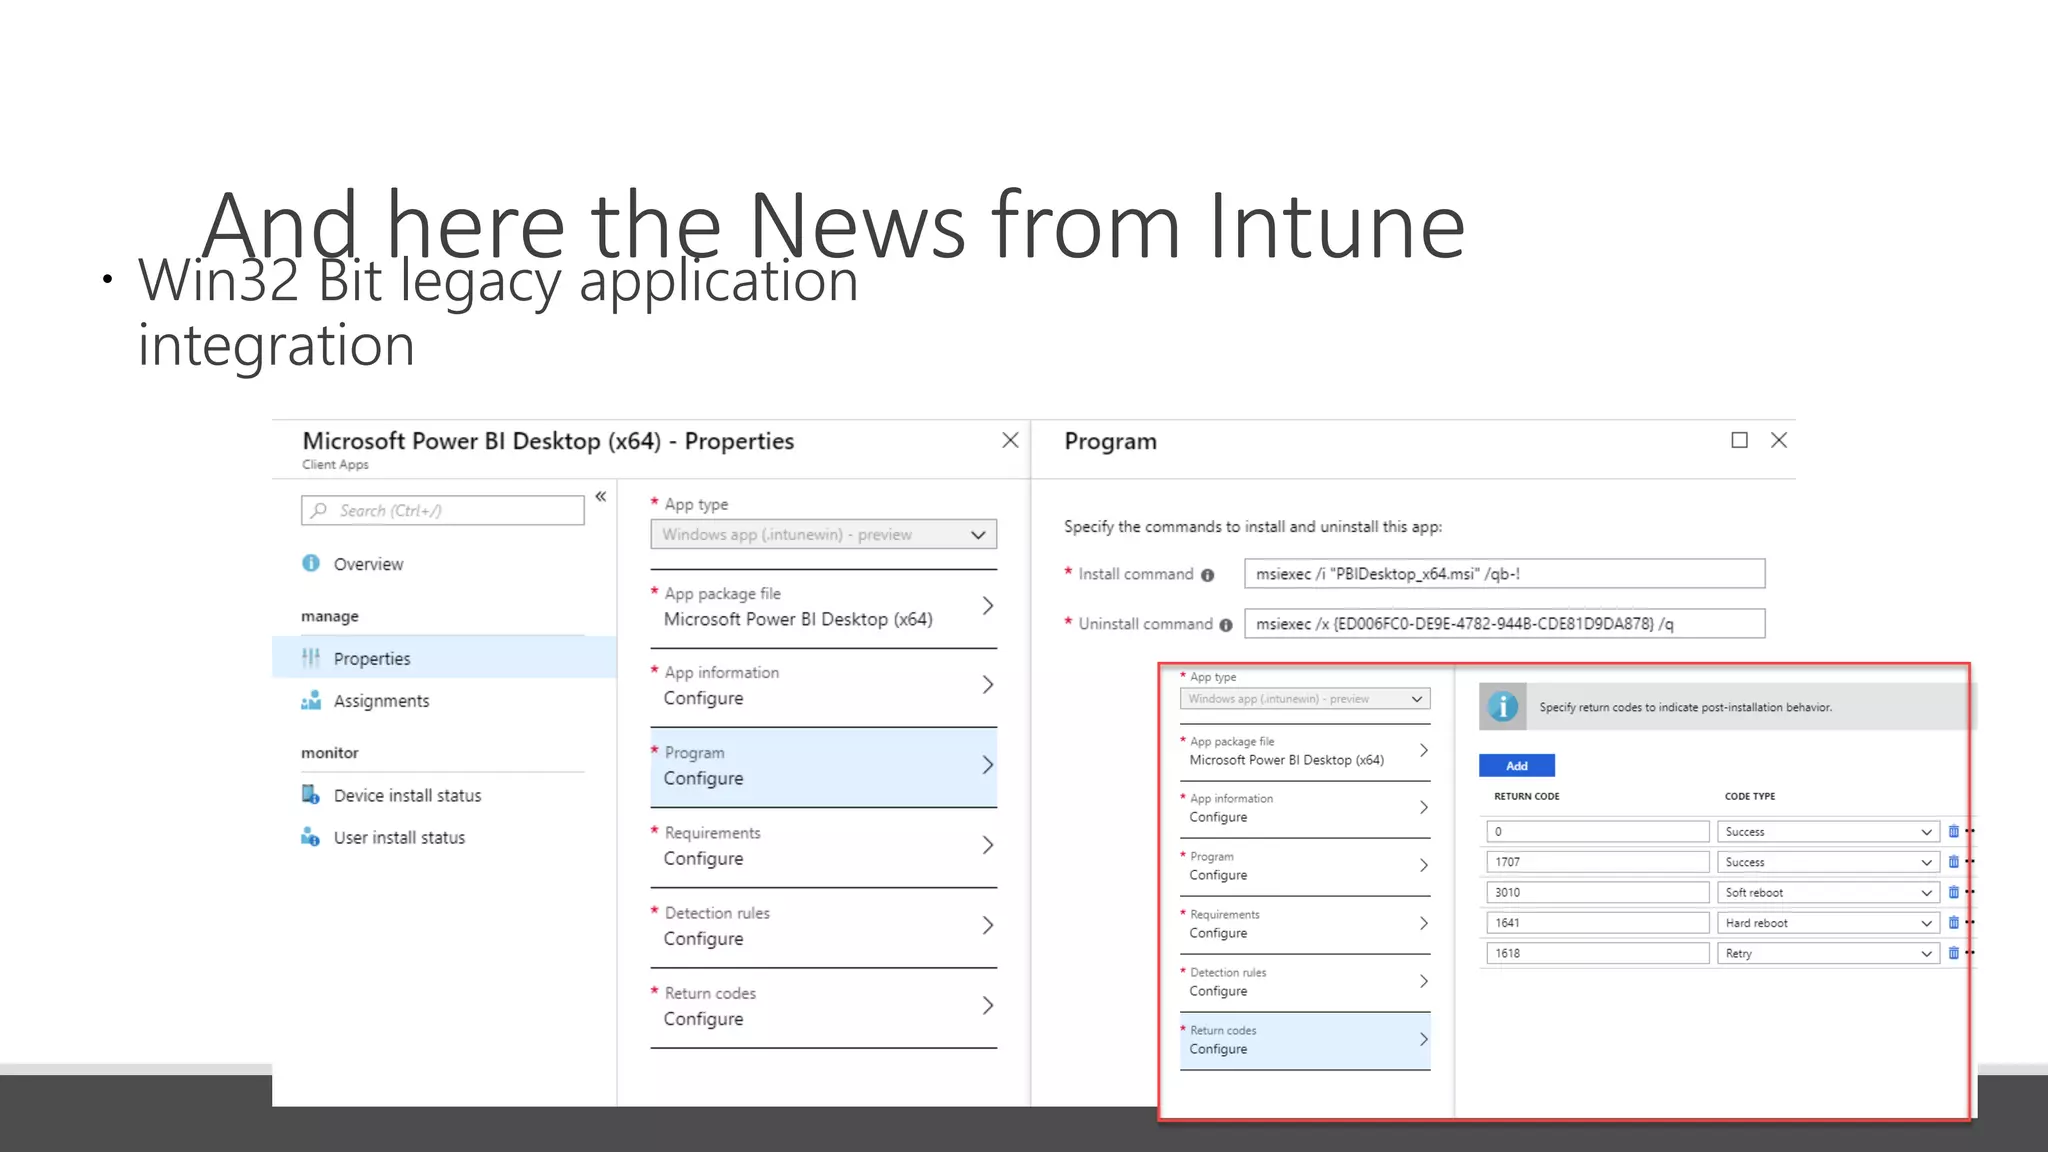Image resolution: width=2048 pixels, height=1152 pixels.
Task: Close the Properties blade
Action: click(x=1011, y=440)
